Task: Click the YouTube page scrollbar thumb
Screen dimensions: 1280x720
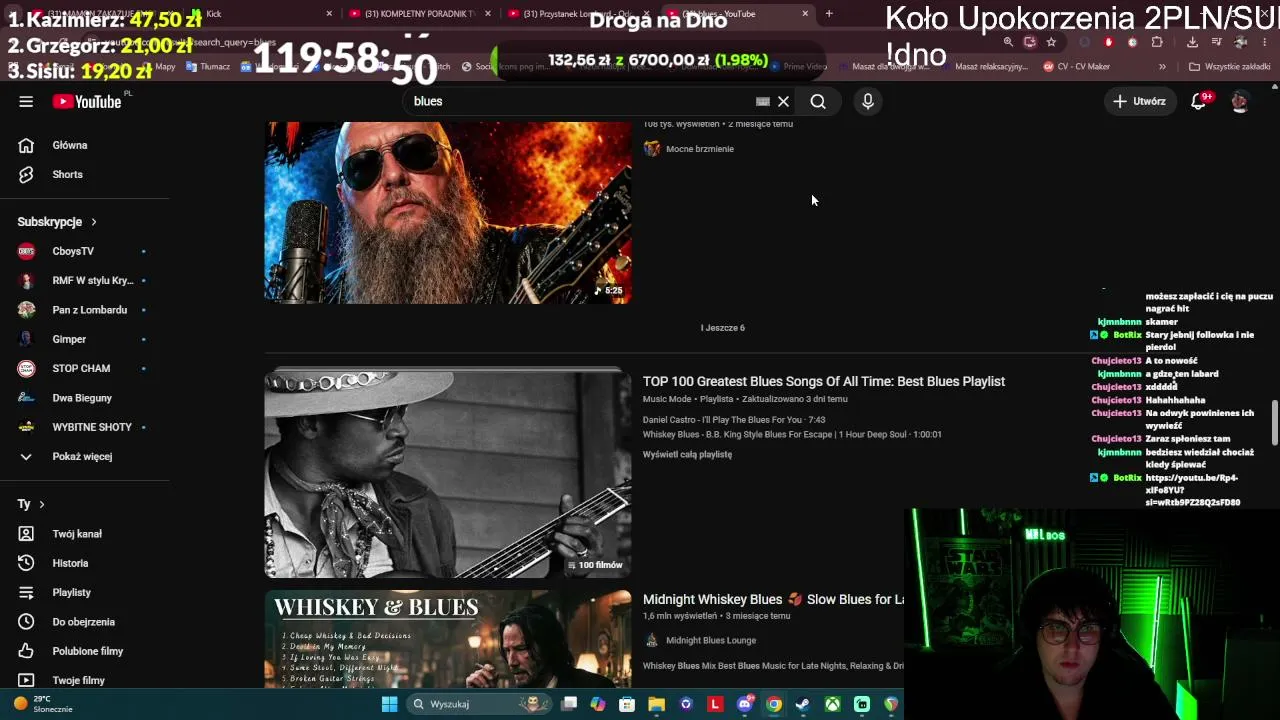Action: (x=1274, y=423)
